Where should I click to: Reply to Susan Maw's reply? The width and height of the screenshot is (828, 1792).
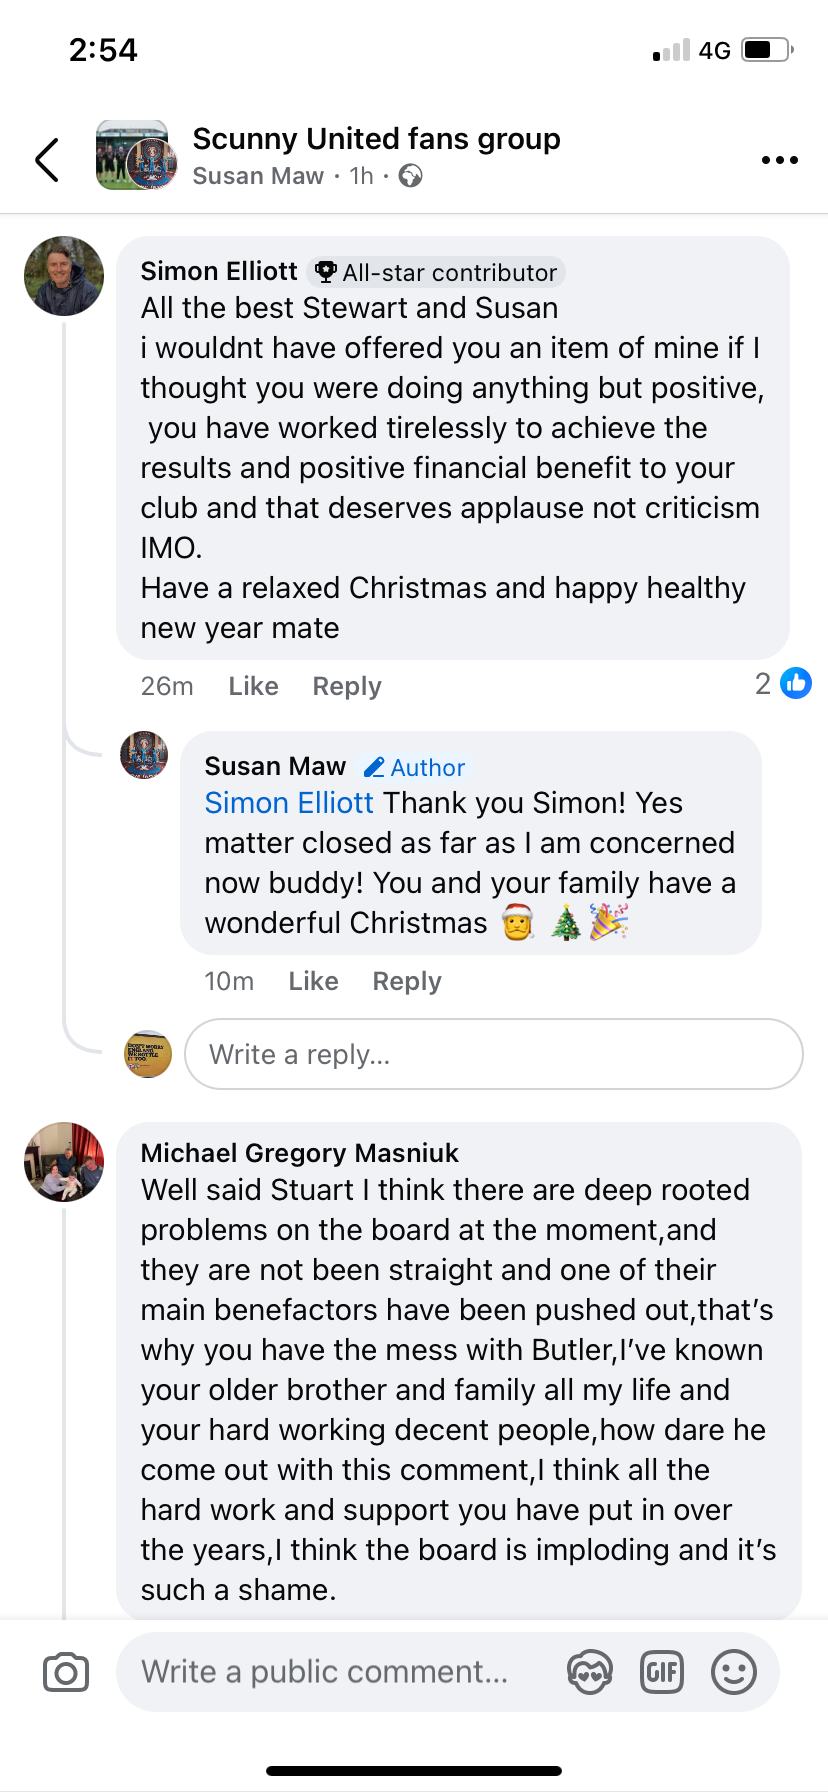[x=407, y=981]
